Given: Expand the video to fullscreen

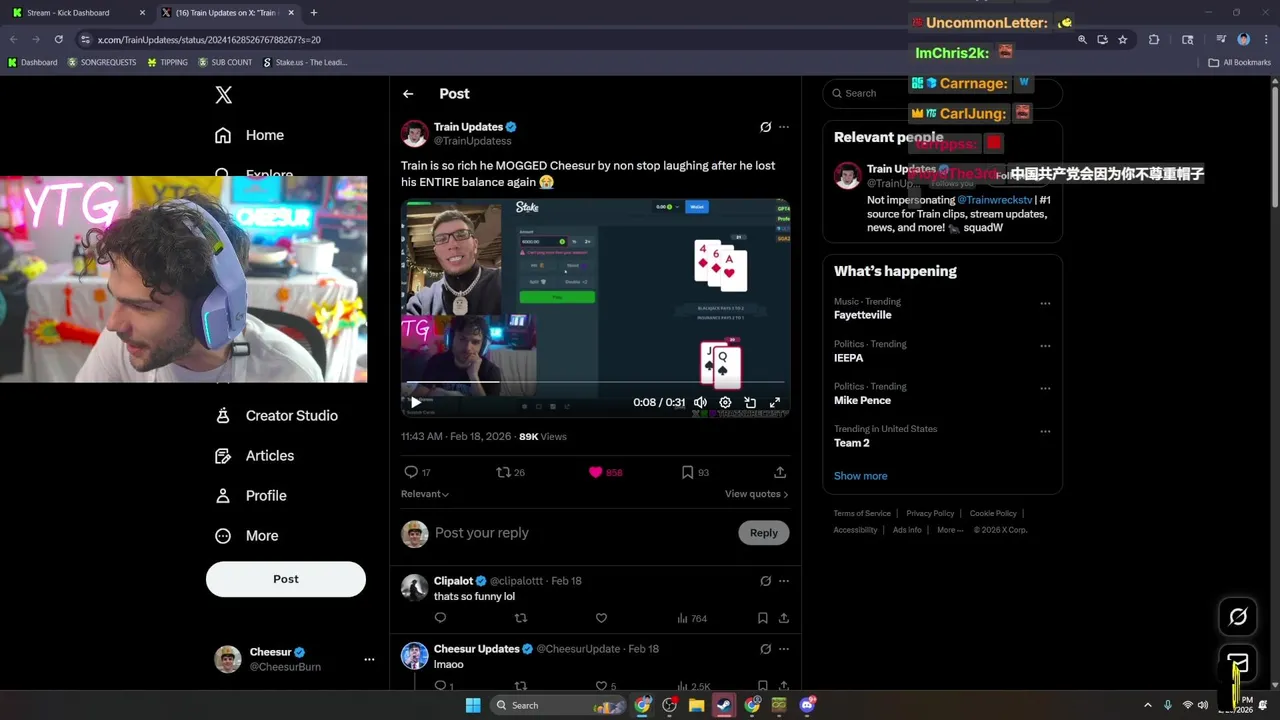Looking at the screenshot, I should tap(775, 402).
